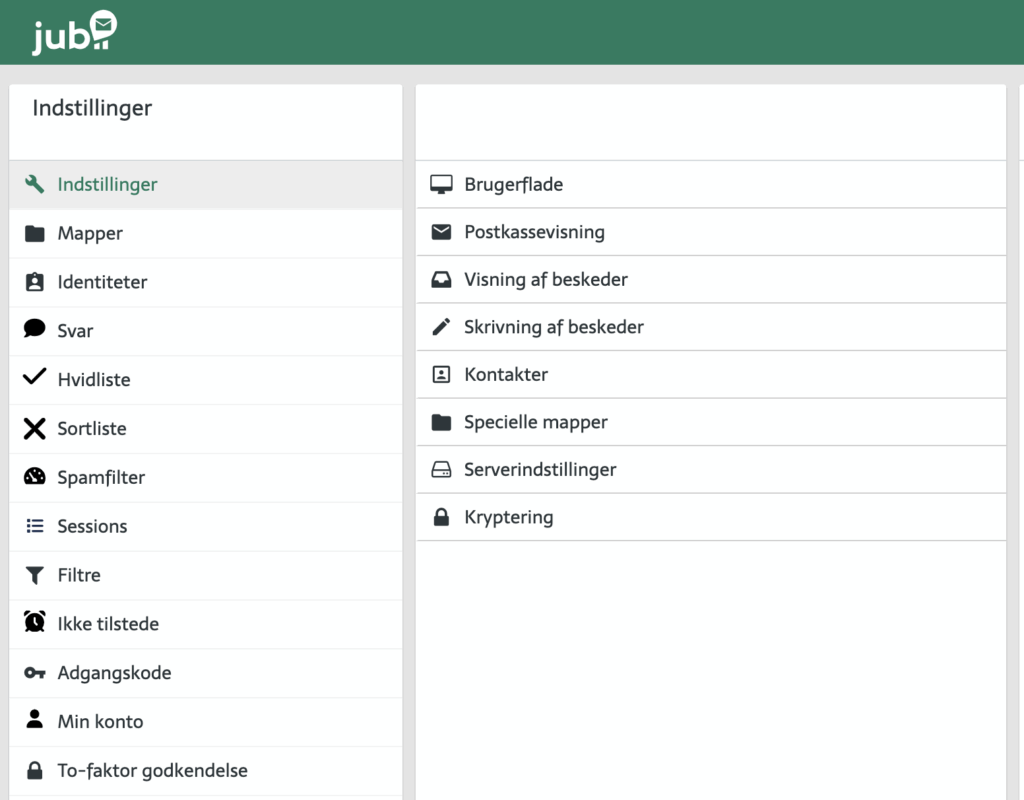Click the wrench icon beside Indstillinger
Image resolution: width=1024 pixels, height=800 pixels.
pyautogui.click(x=35, y=185)
